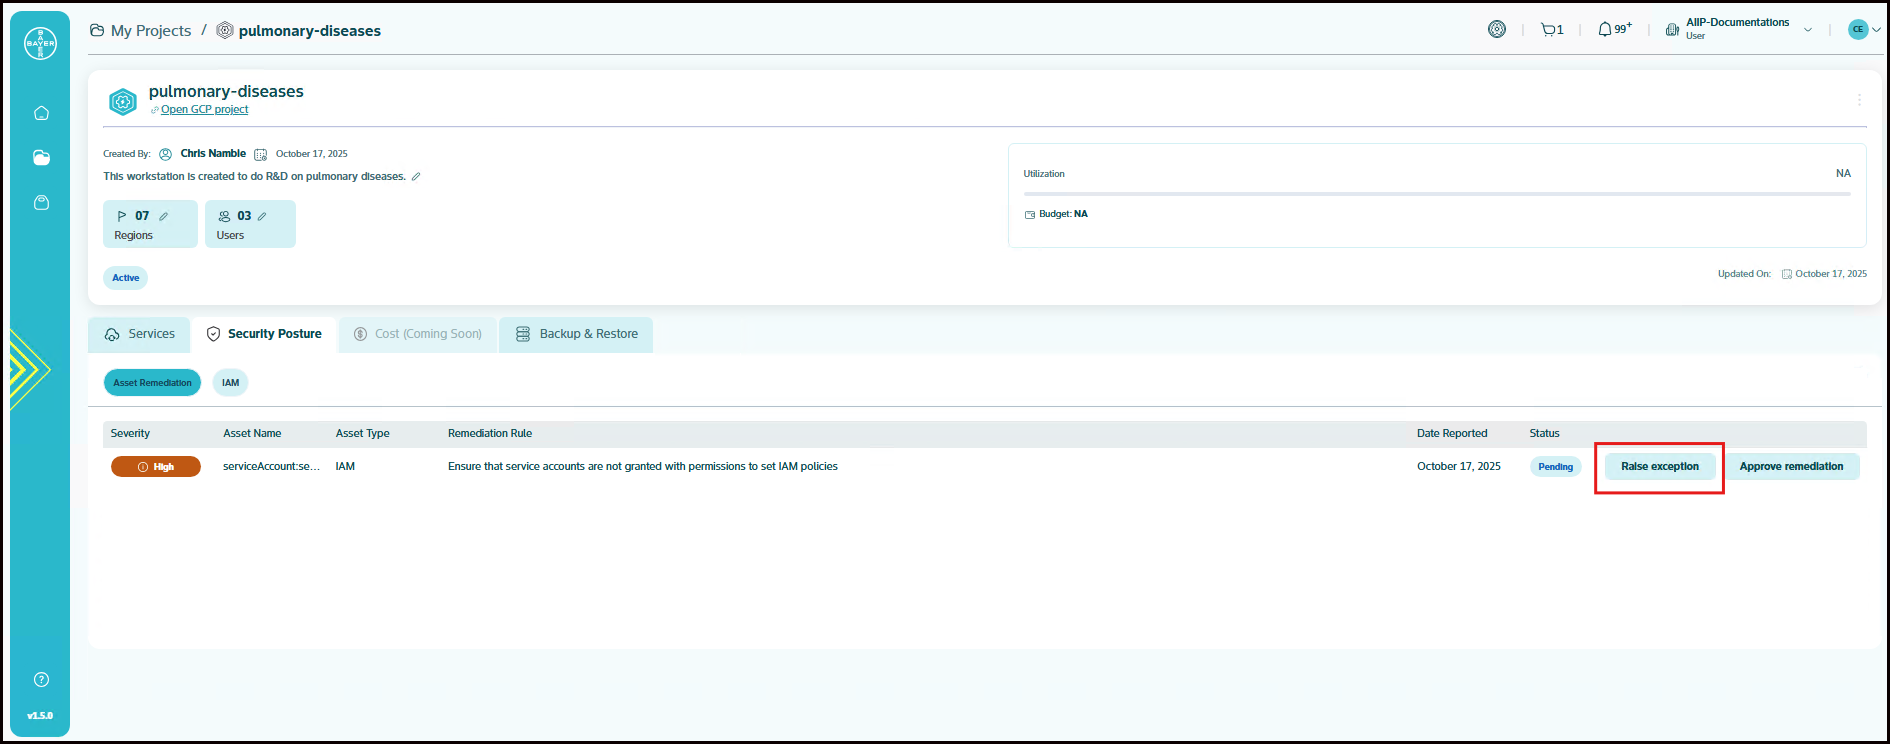Viewport: 1890px width, 744px height.
Task: Open the notifications bell icon
Action: 1606,30
